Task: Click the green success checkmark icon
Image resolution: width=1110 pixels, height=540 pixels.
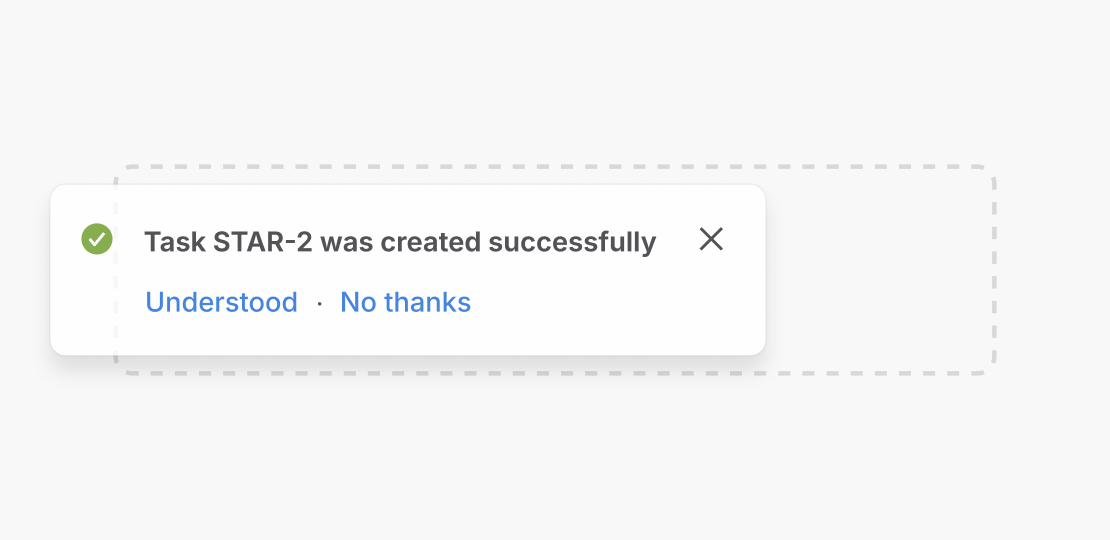Action: [x=97, y=240]
